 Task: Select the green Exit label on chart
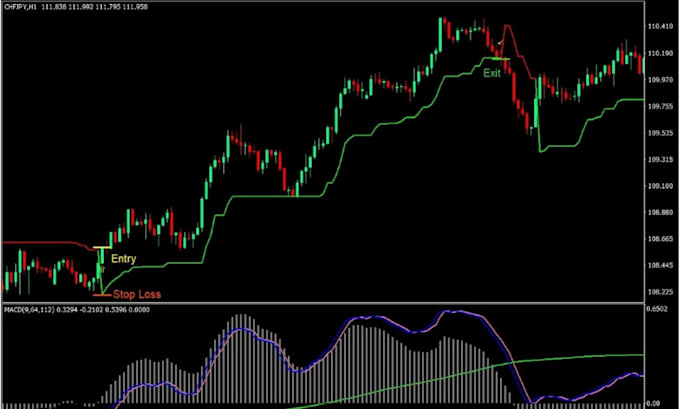tap(492, 73)
